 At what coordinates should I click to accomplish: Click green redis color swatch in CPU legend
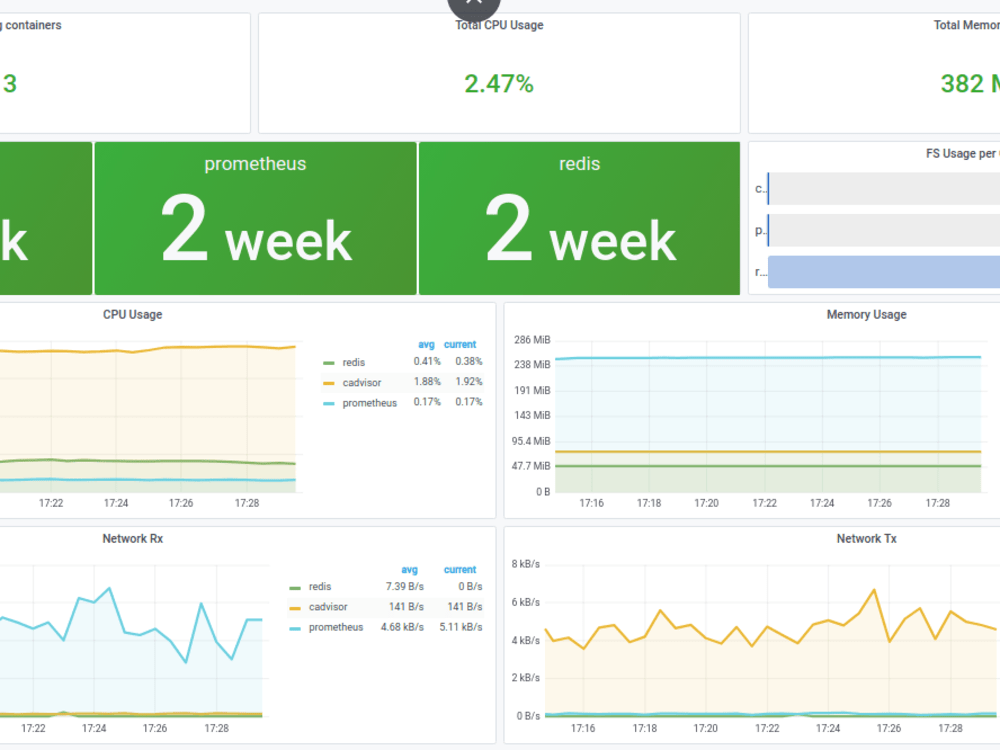point(328,363)
